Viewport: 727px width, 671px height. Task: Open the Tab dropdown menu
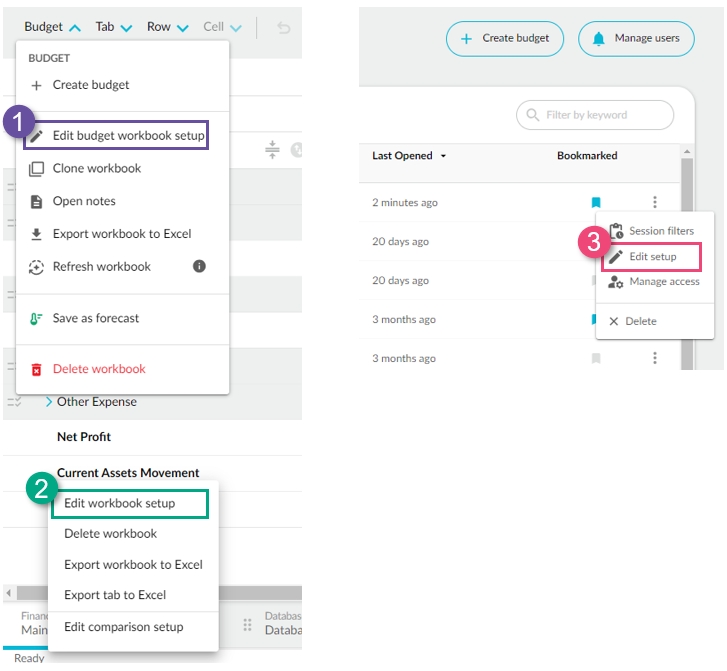pyautogui.click(x=113, y=27)
